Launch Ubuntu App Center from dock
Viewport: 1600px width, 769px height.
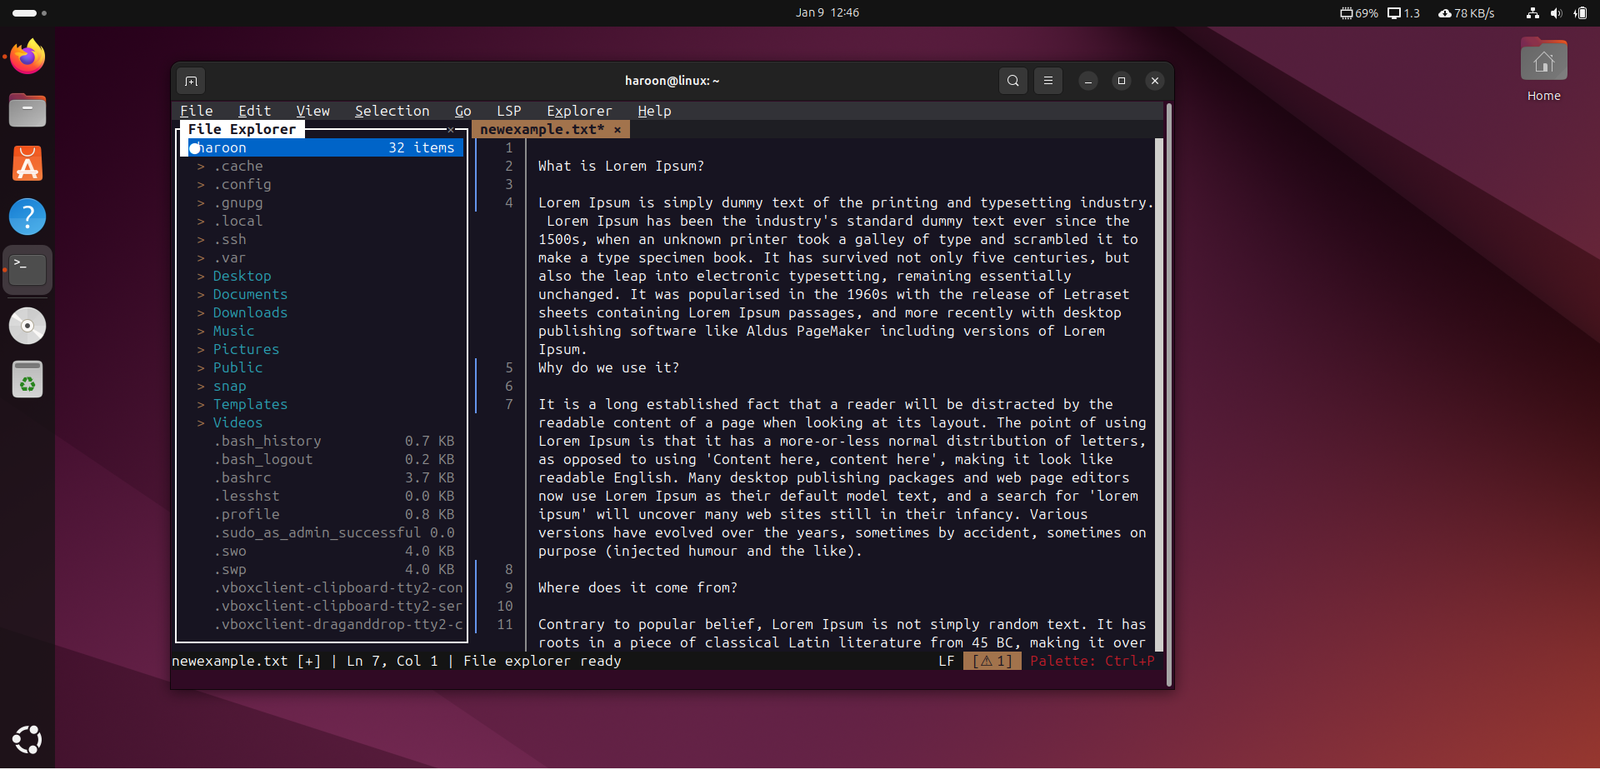27,163
